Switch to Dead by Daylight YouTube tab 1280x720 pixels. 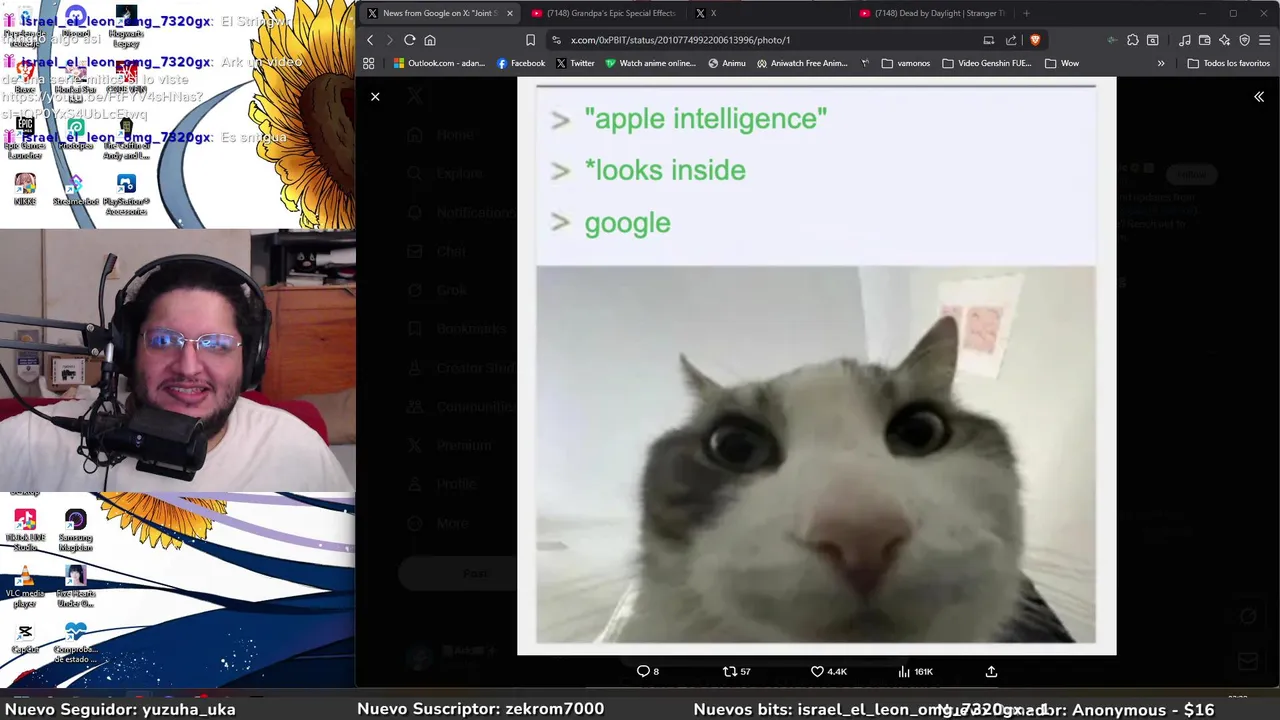[933, 13]
